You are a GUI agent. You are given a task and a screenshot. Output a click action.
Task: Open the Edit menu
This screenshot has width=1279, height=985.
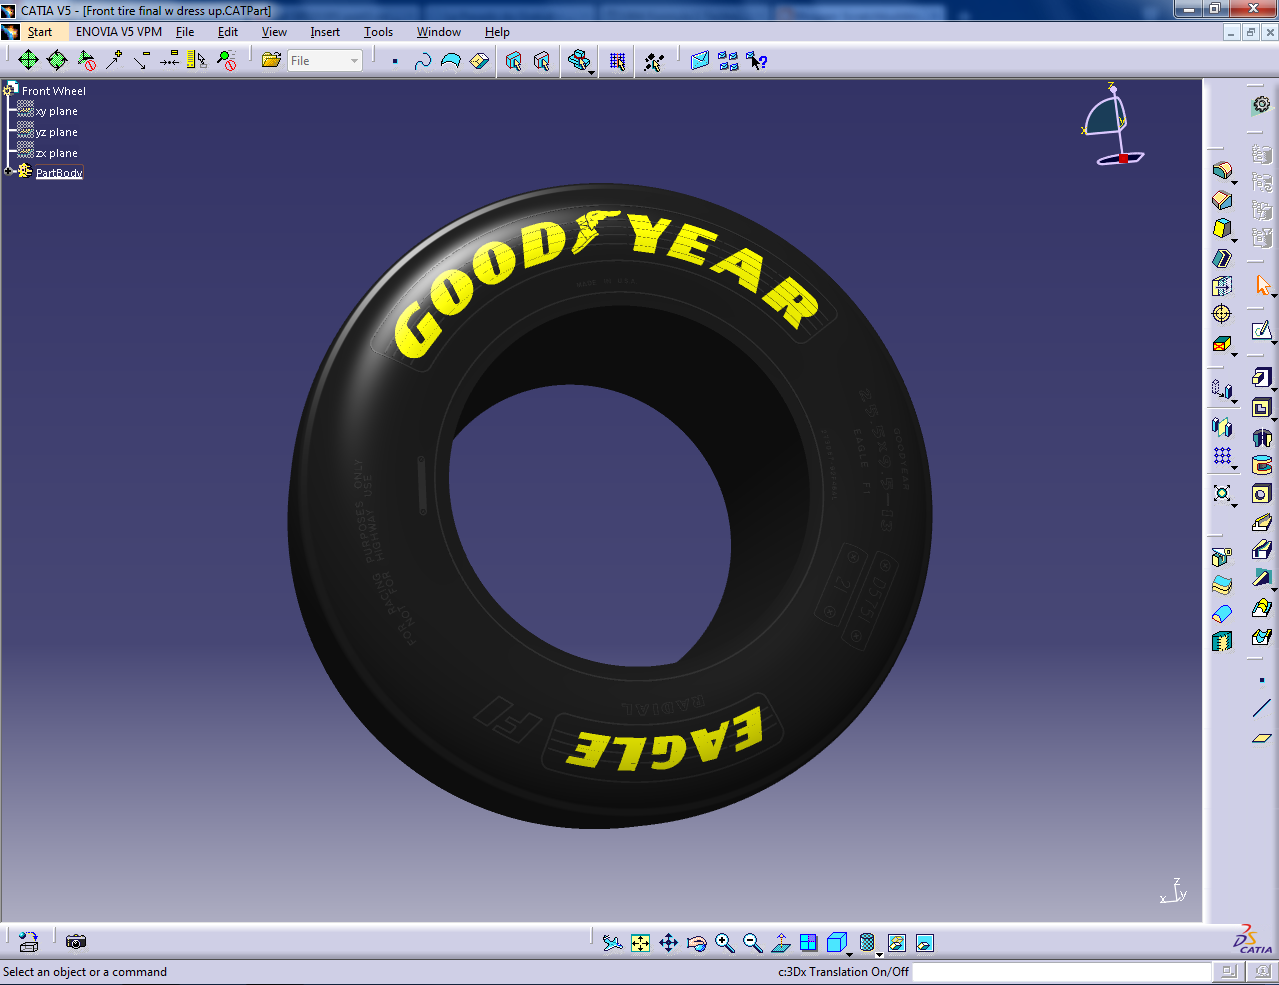(x=228, y=32)
